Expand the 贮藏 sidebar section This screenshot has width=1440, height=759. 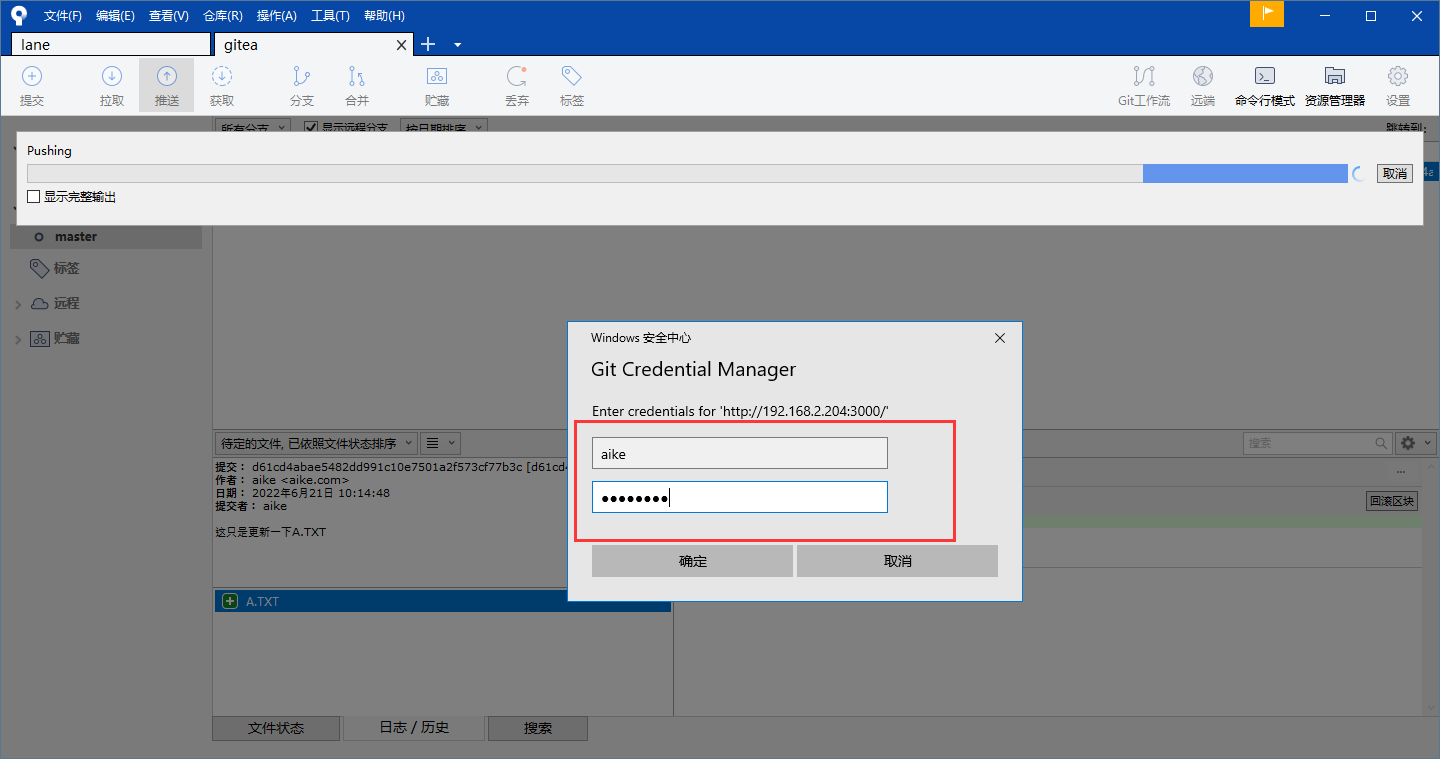(18, 339)
